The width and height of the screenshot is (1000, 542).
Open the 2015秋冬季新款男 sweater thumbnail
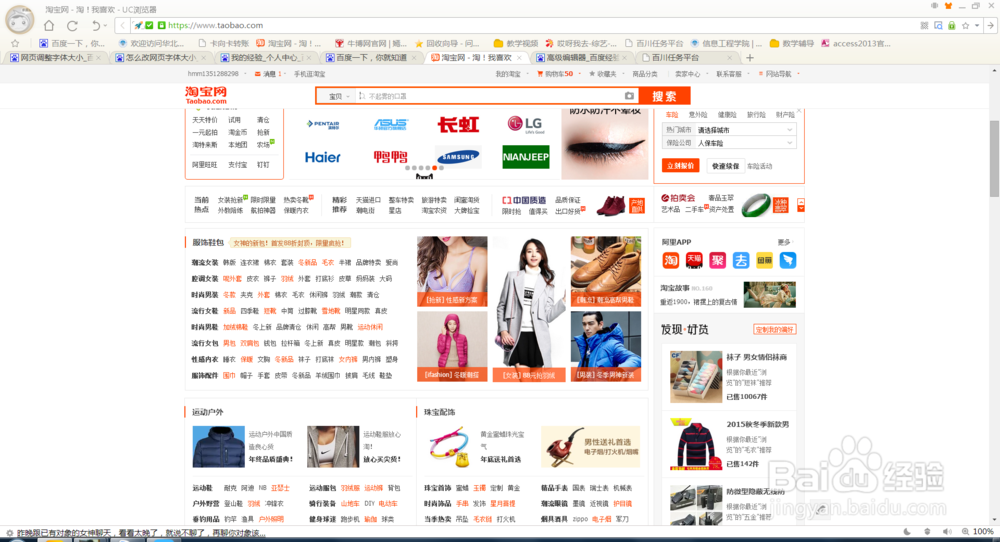pyautogui.click(x=696, y=444)
